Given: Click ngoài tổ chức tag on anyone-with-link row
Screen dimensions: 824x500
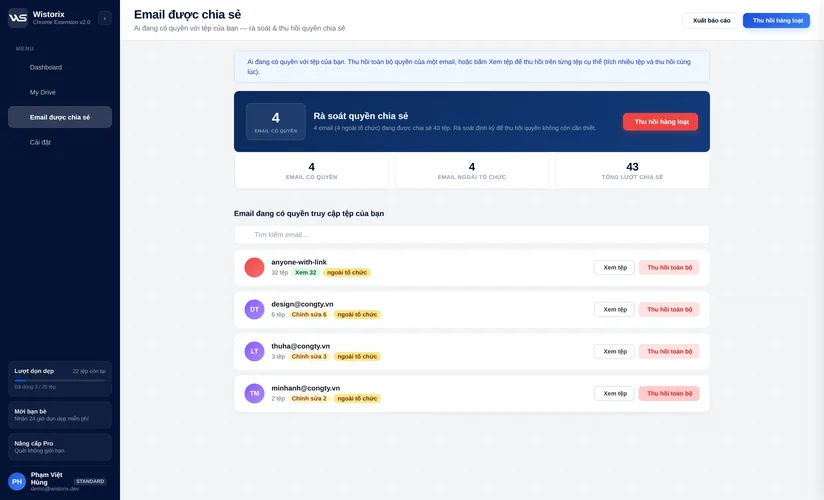Looking at the screenshot, I should tap(347, 272).
